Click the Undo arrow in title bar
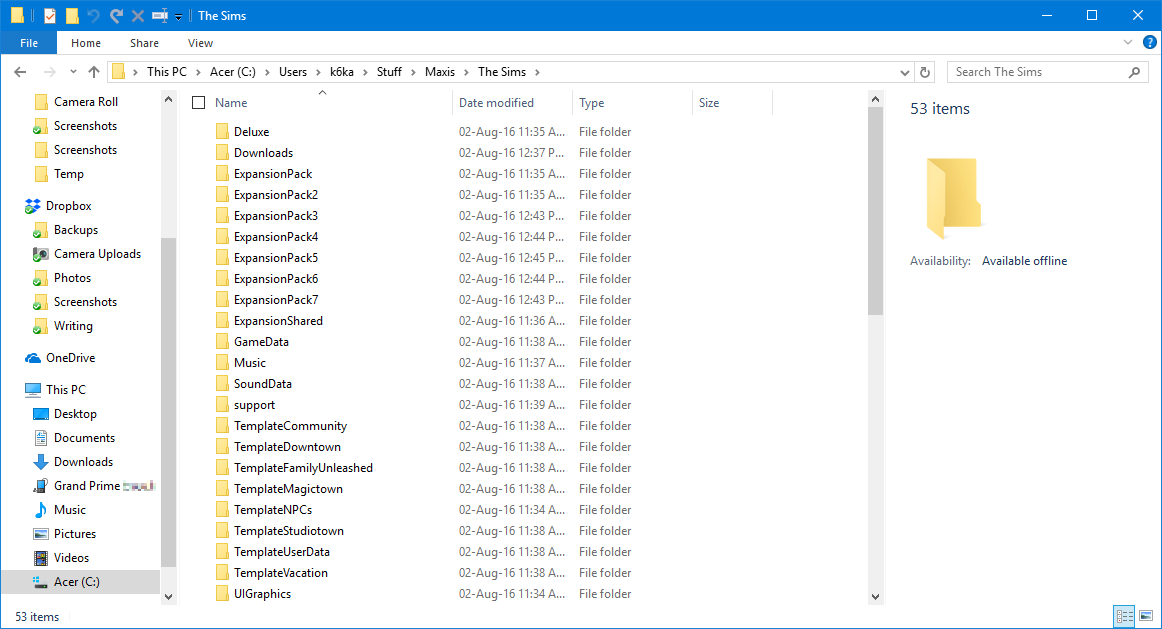Screen dimensions: 1162x629 93,16
